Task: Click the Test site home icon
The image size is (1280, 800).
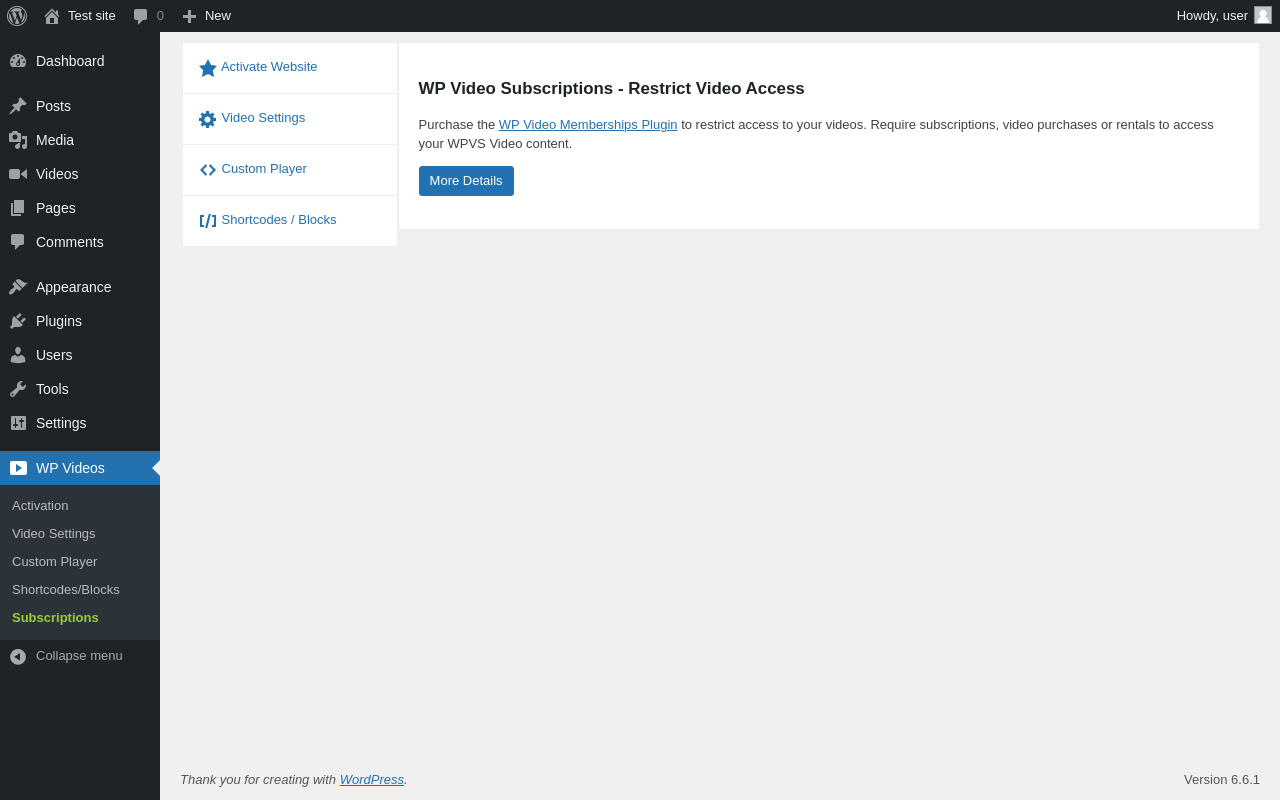Action: tap(52, 16)
